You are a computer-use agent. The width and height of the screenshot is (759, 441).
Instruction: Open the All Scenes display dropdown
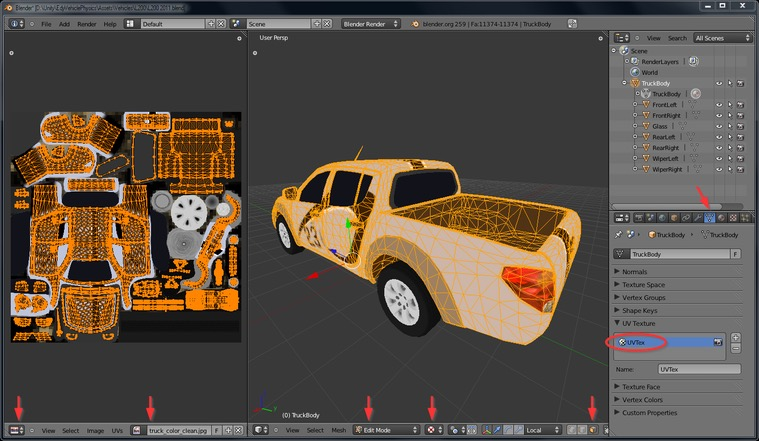point(722,37)
